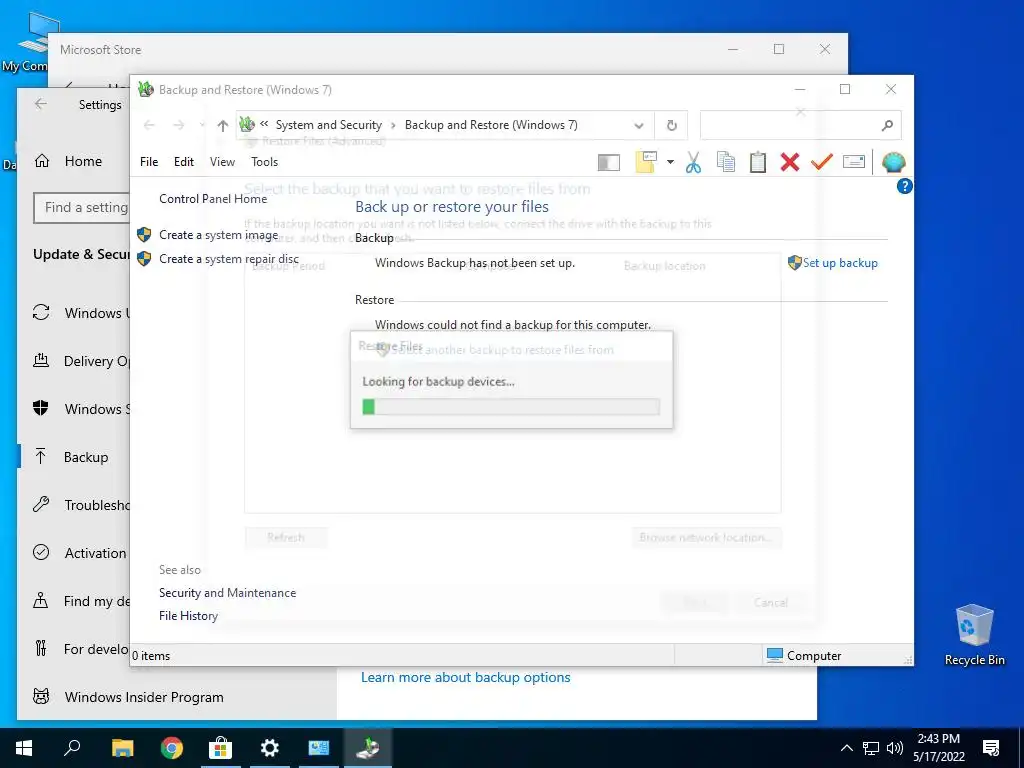Image resolution: width=1024 pixels, height=768 pixels.
Task: Click Home in Settings sidebar
Action: point(83,161)
